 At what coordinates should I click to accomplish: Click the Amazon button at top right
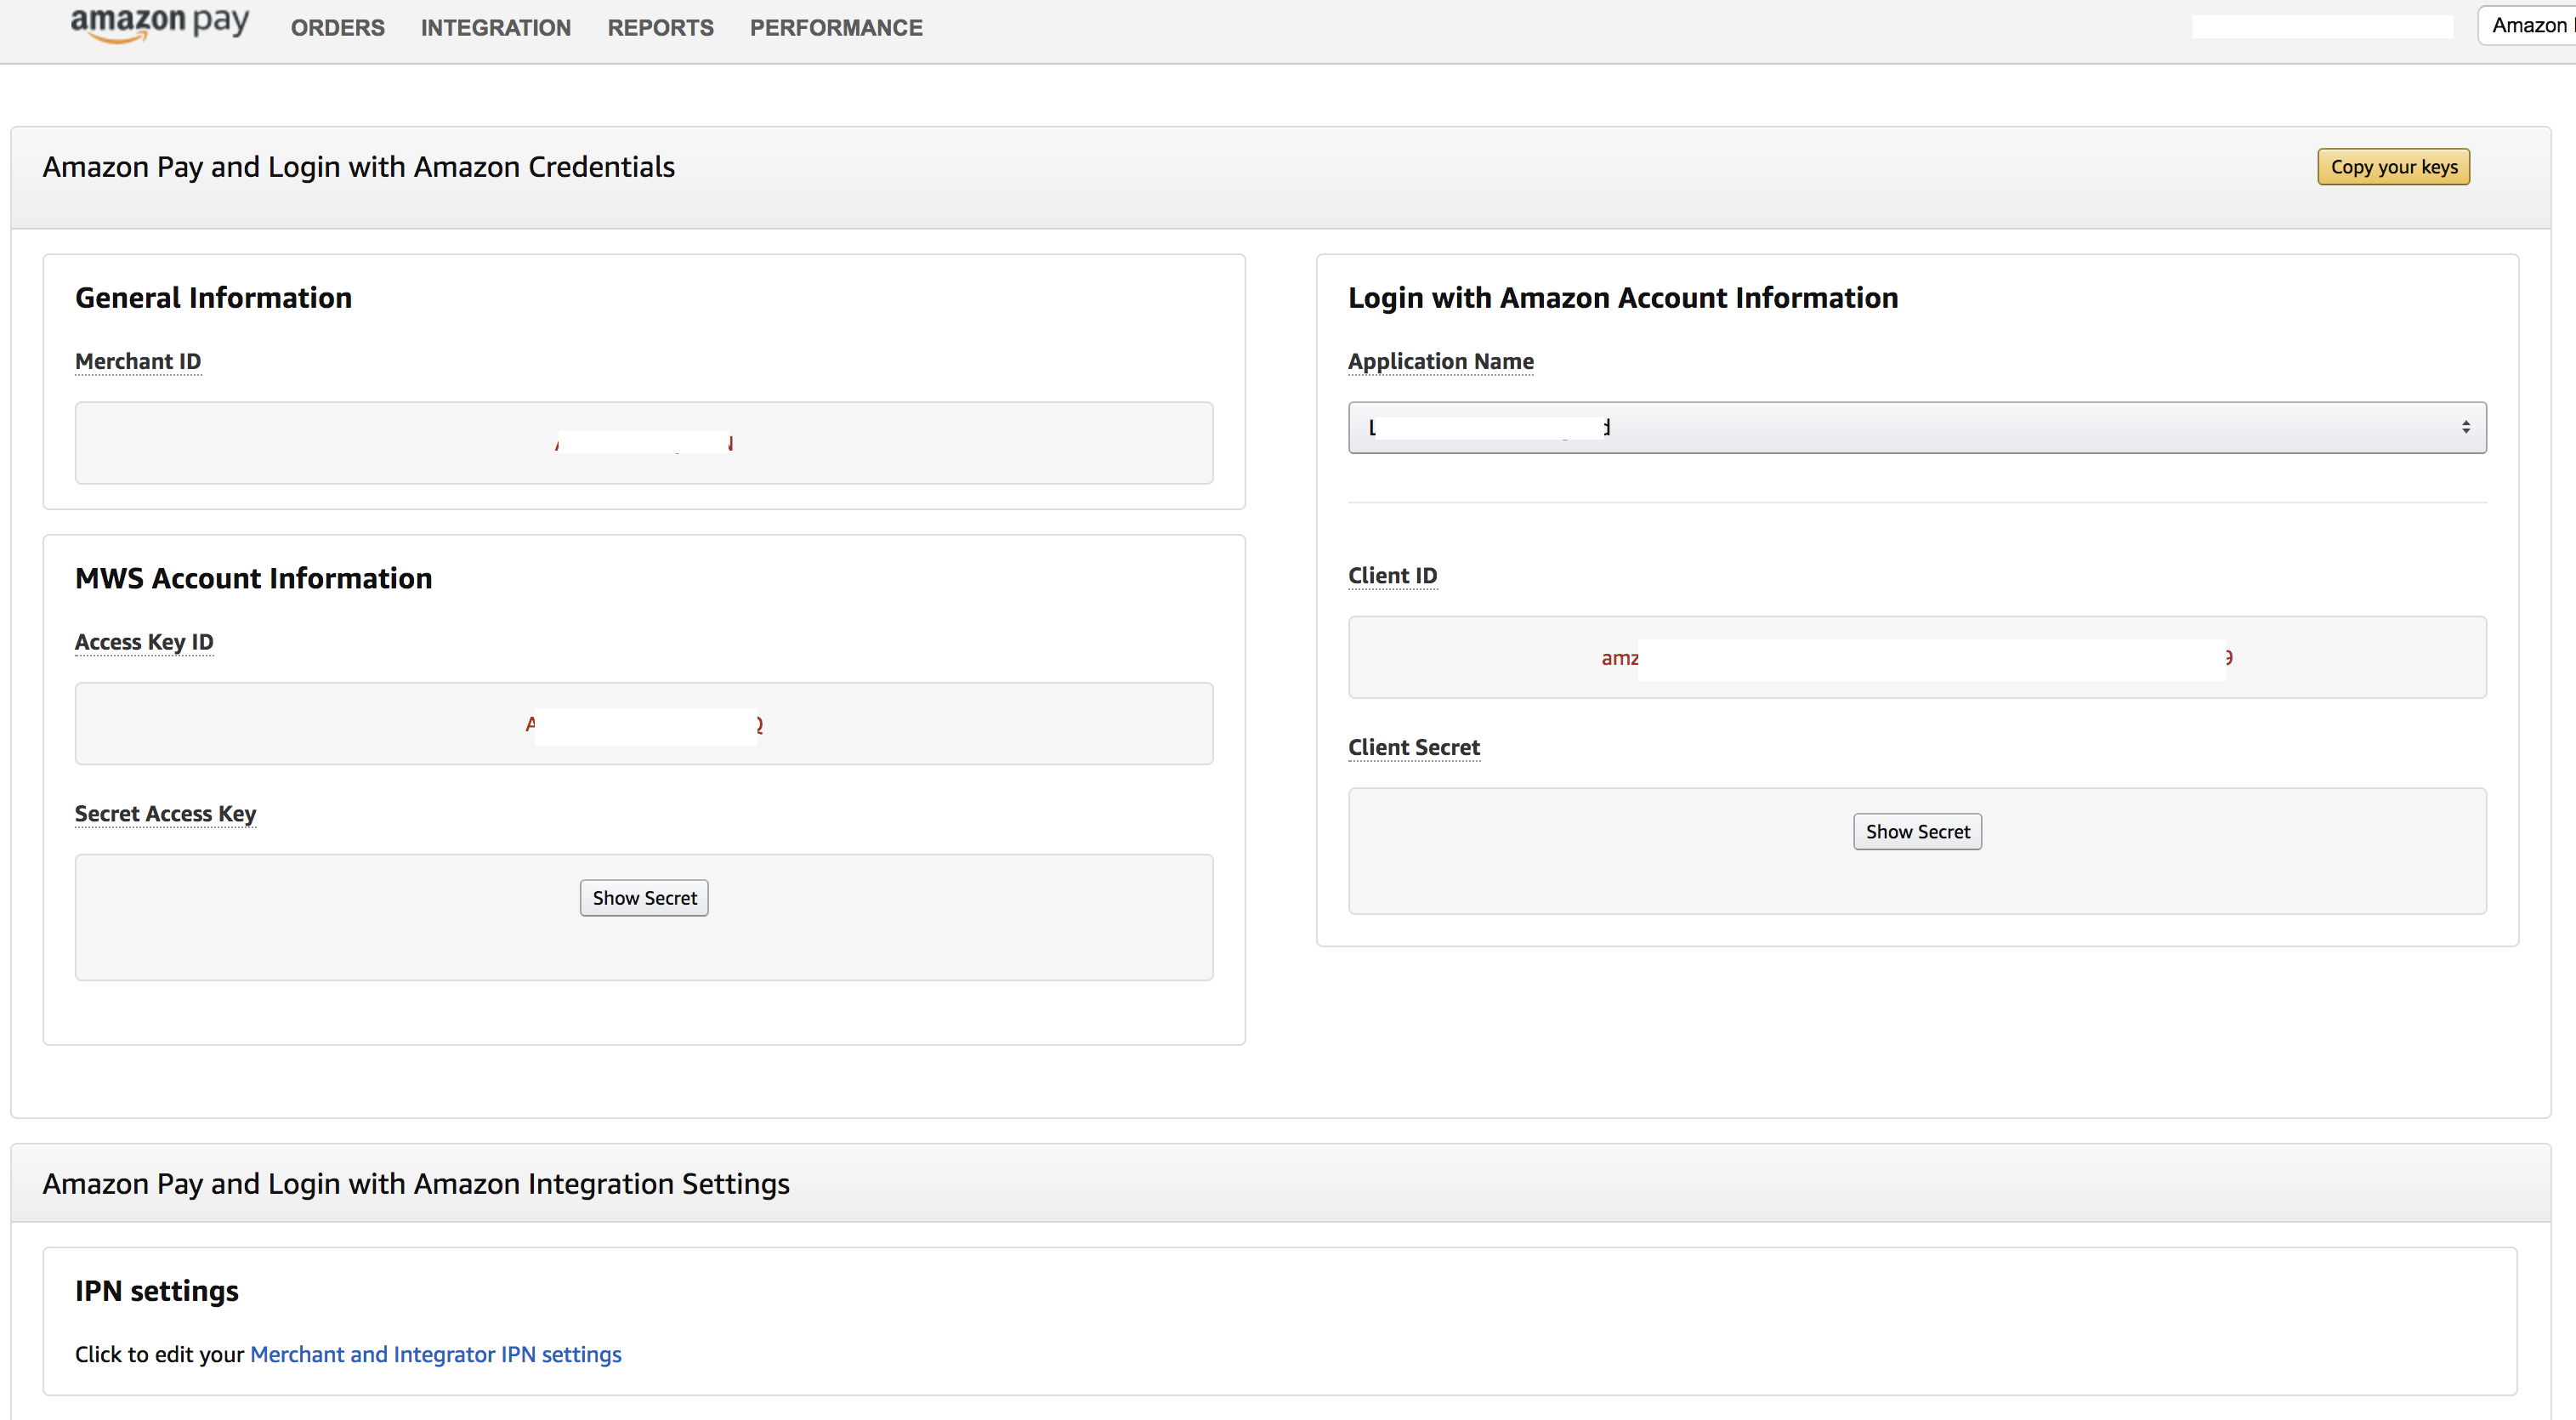2527,26
